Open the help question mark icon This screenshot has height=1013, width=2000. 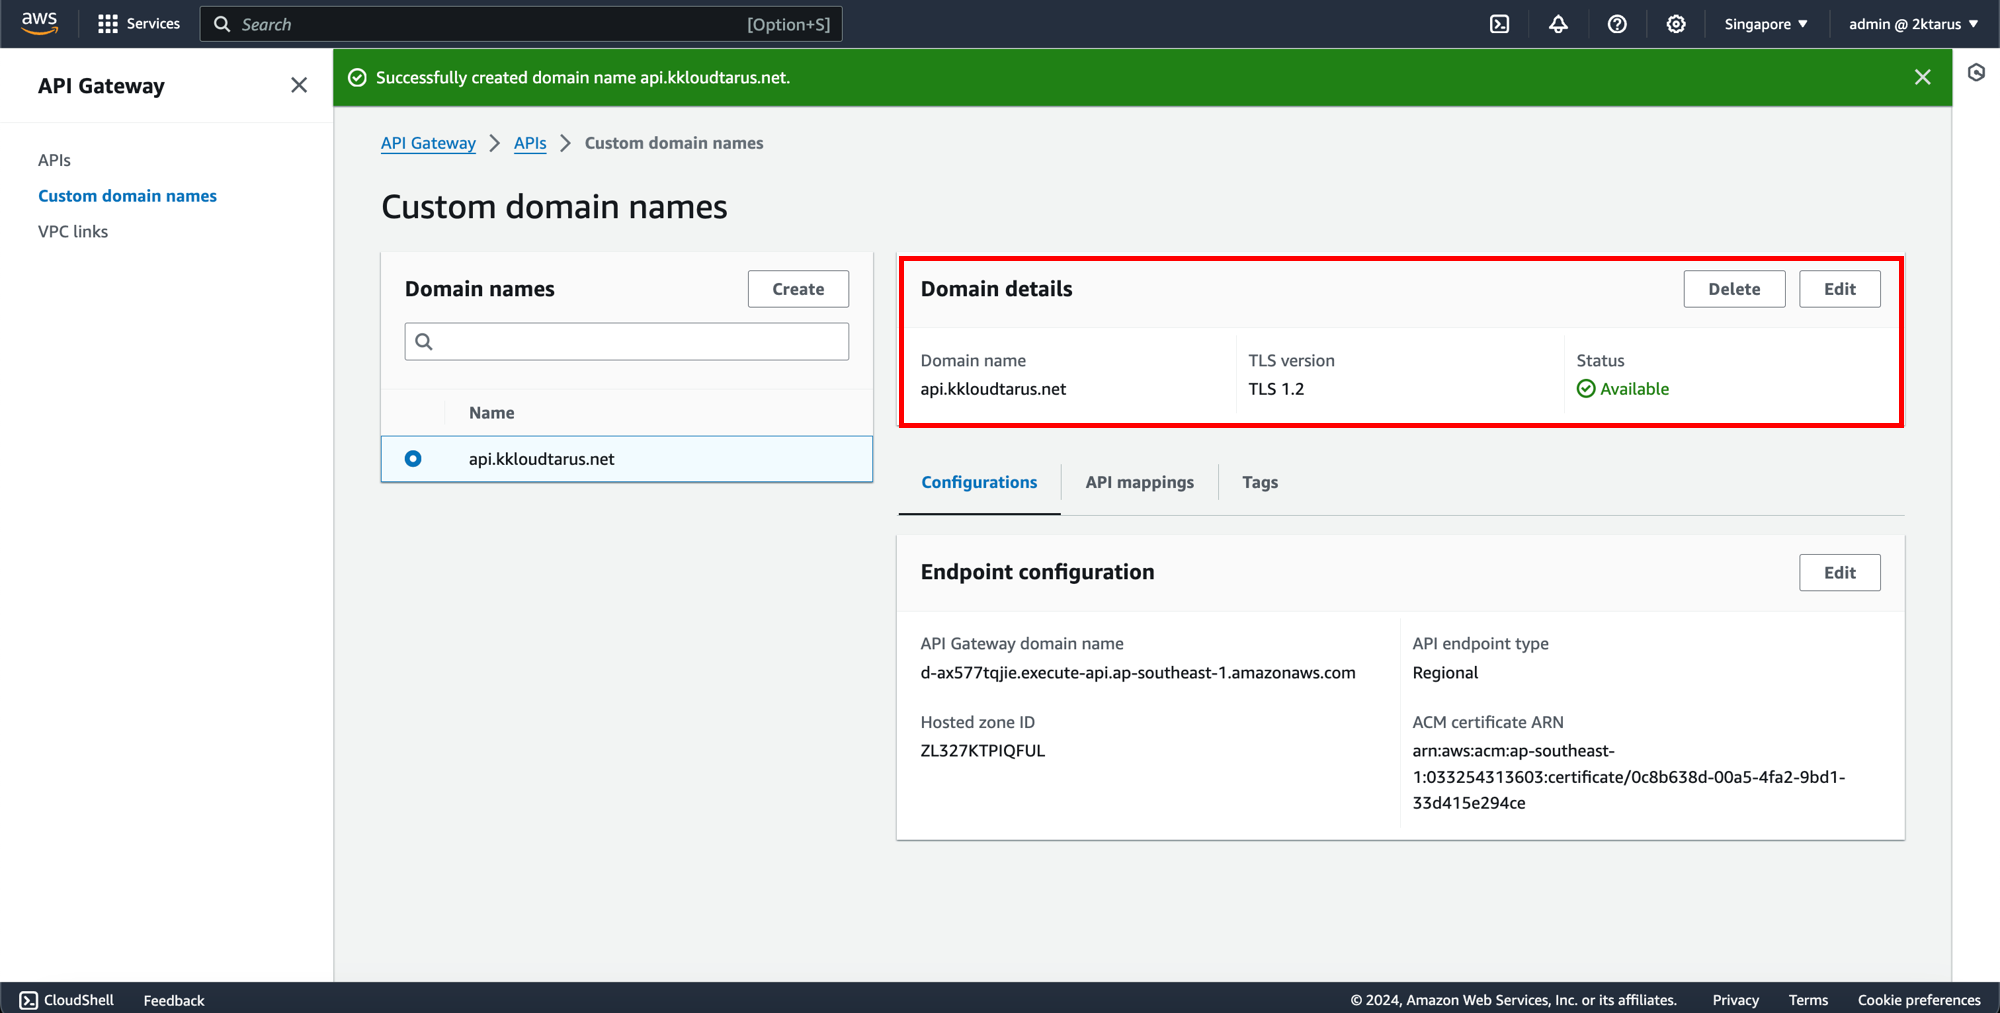click(1617, 24)
